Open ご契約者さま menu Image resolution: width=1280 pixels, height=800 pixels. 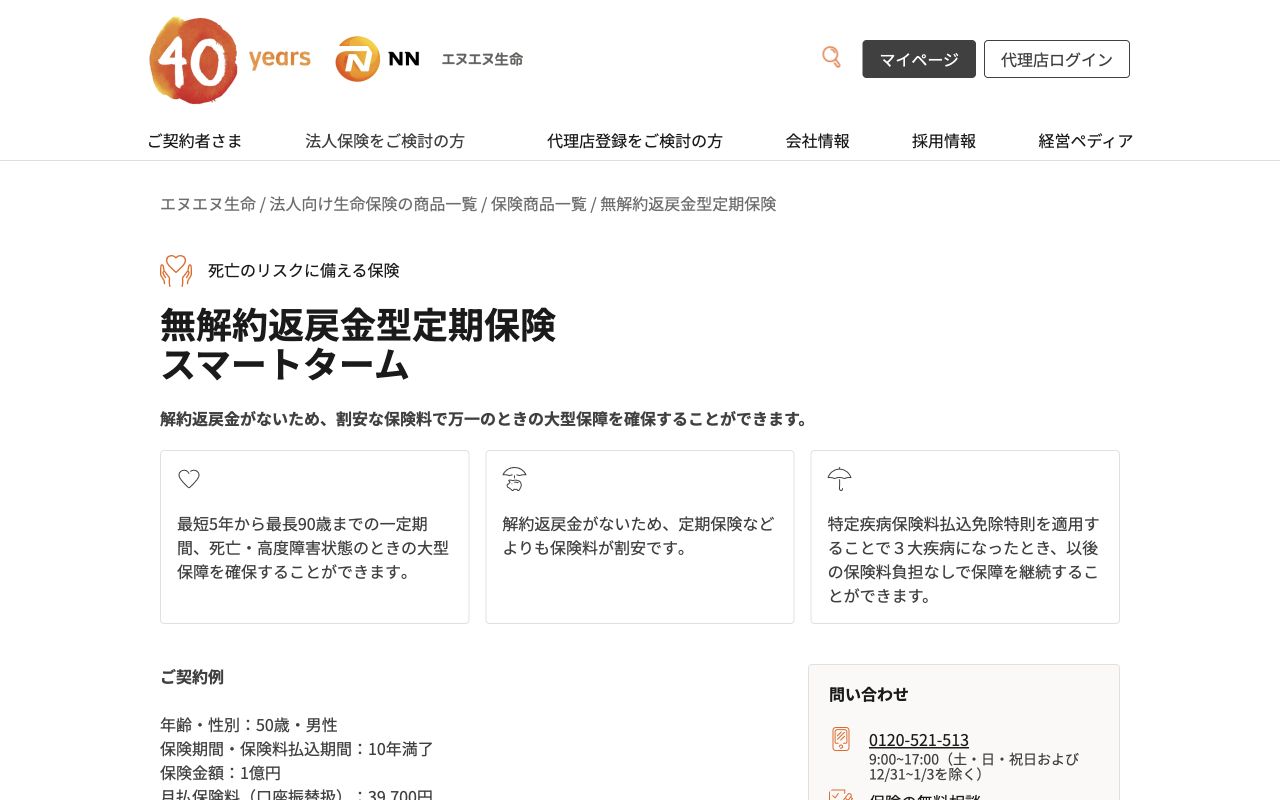[195, 141]
